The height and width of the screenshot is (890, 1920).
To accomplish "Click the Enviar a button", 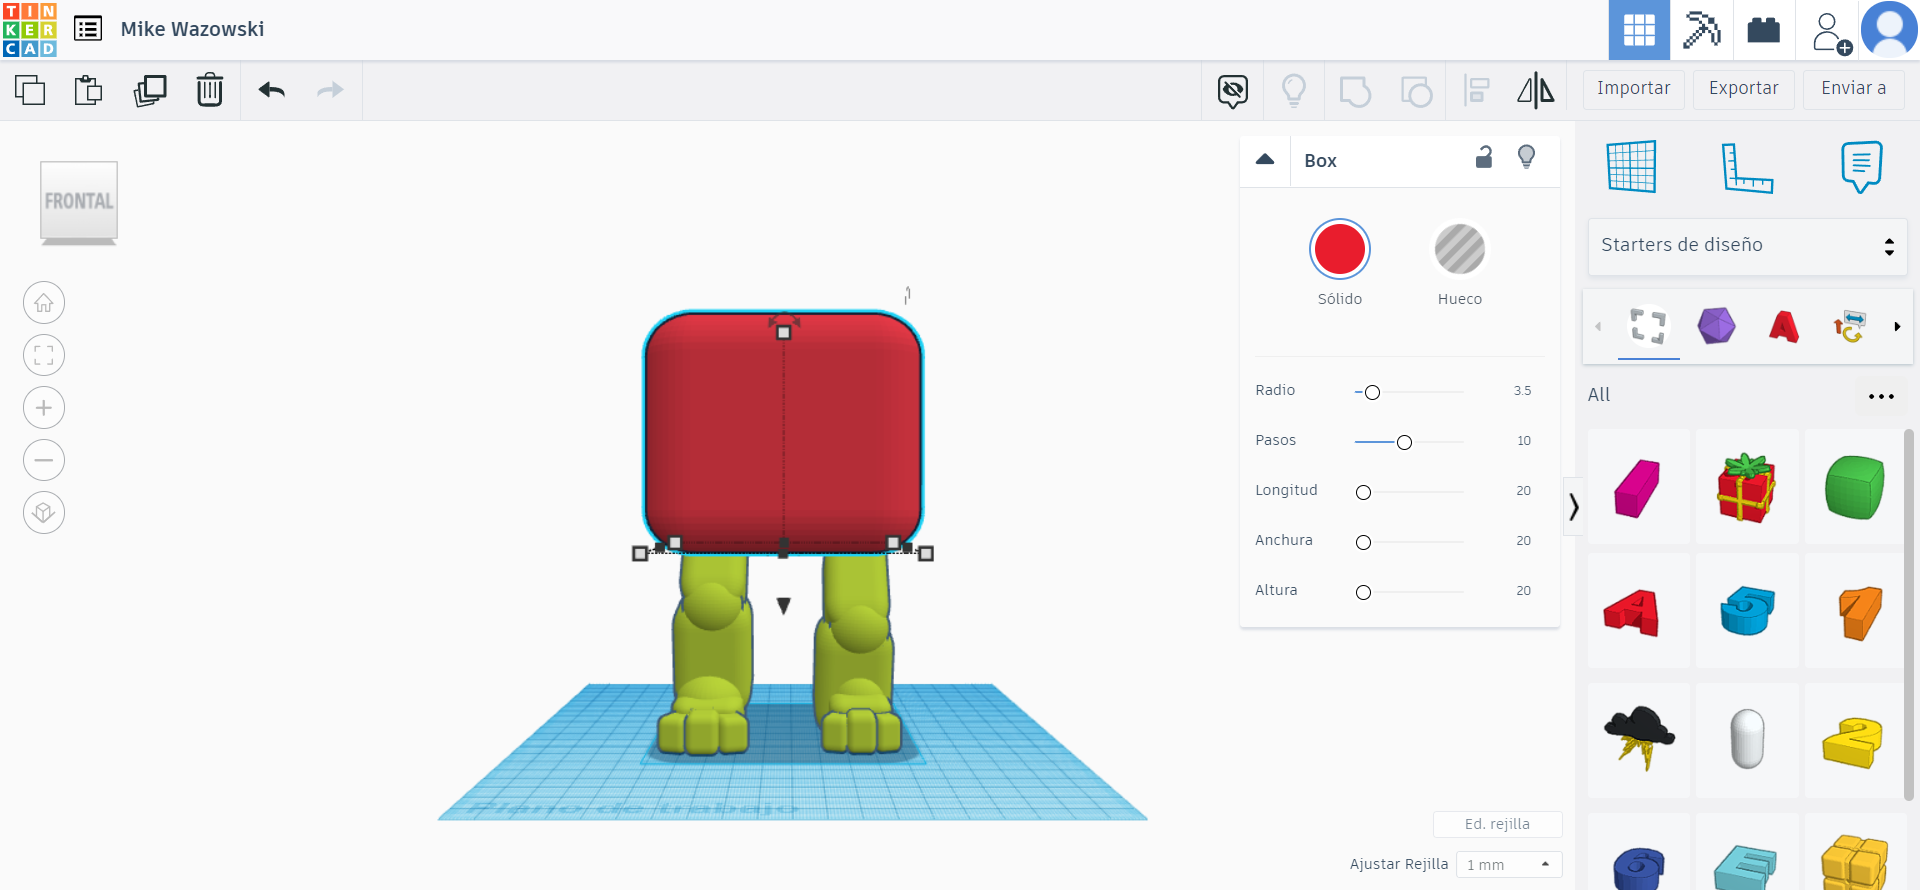I will (x=1854, y=88).
